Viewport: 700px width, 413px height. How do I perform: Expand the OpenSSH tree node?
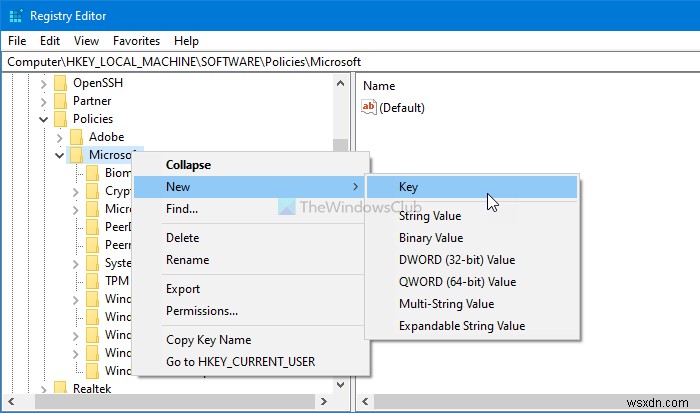[x=43, y=82]
